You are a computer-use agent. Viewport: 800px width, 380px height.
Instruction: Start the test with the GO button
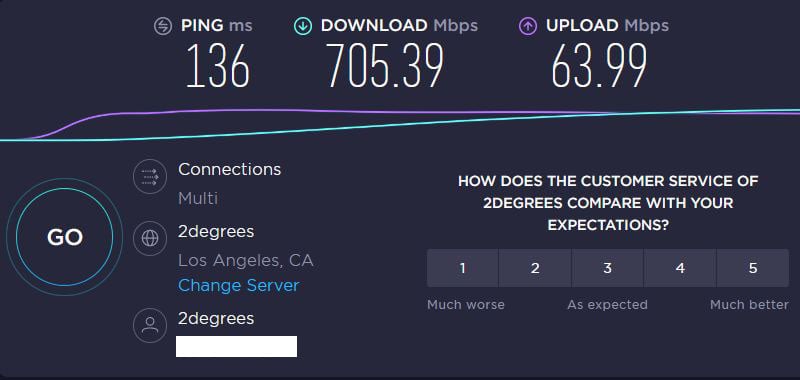(x=64, y=237)
